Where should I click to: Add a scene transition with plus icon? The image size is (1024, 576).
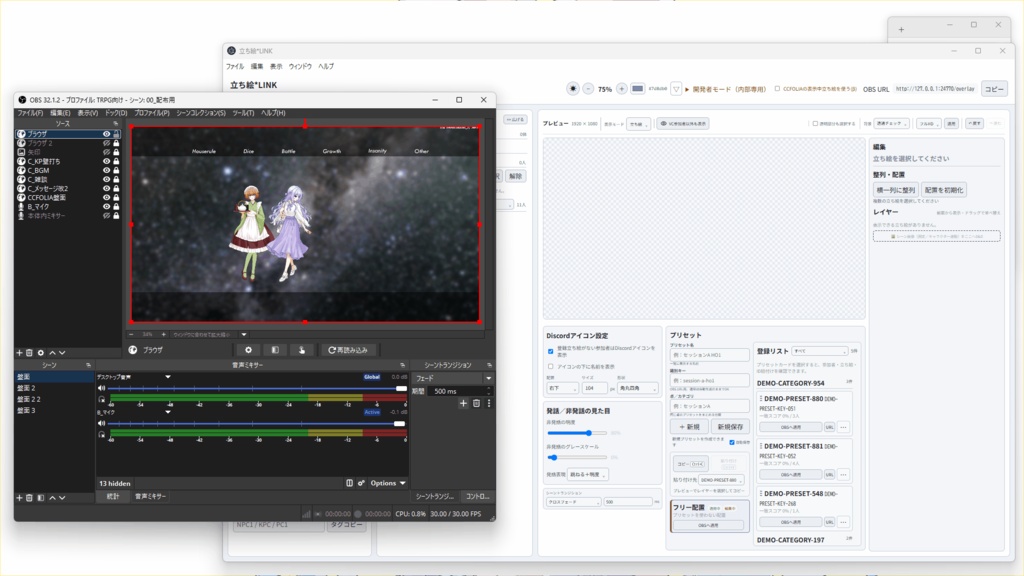pyautogui.click(x=463, y=404)
